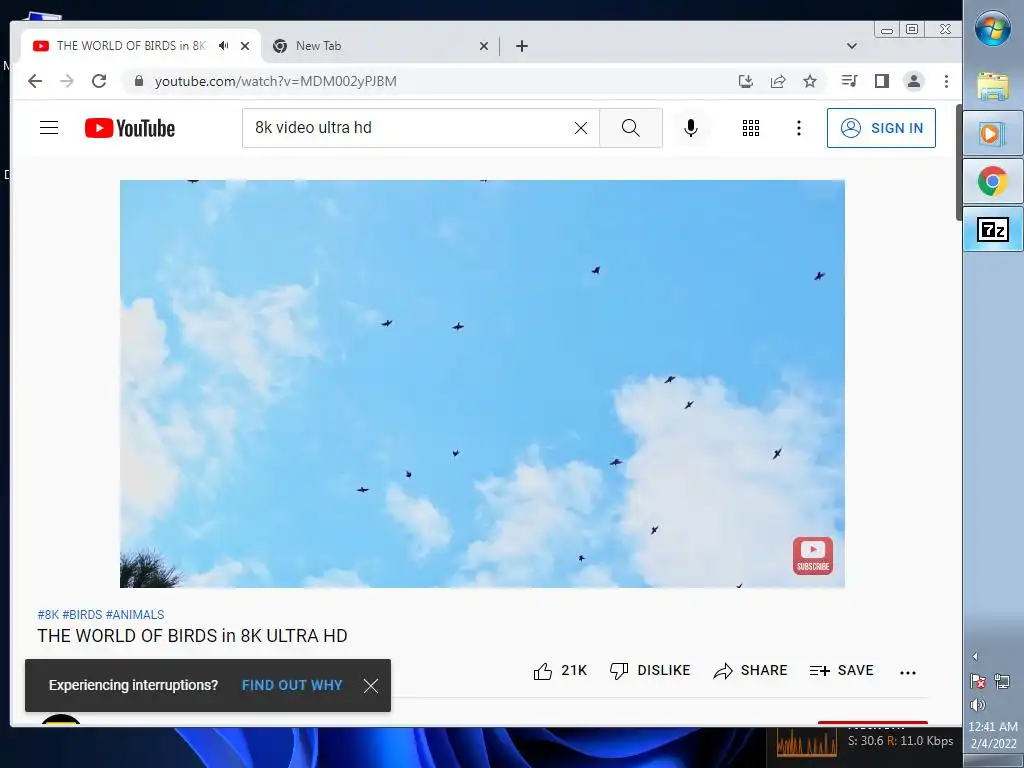Open the #ANIMALS hashtag
The width and height of the screenshot is (1024, 768).
click(135, 615)
